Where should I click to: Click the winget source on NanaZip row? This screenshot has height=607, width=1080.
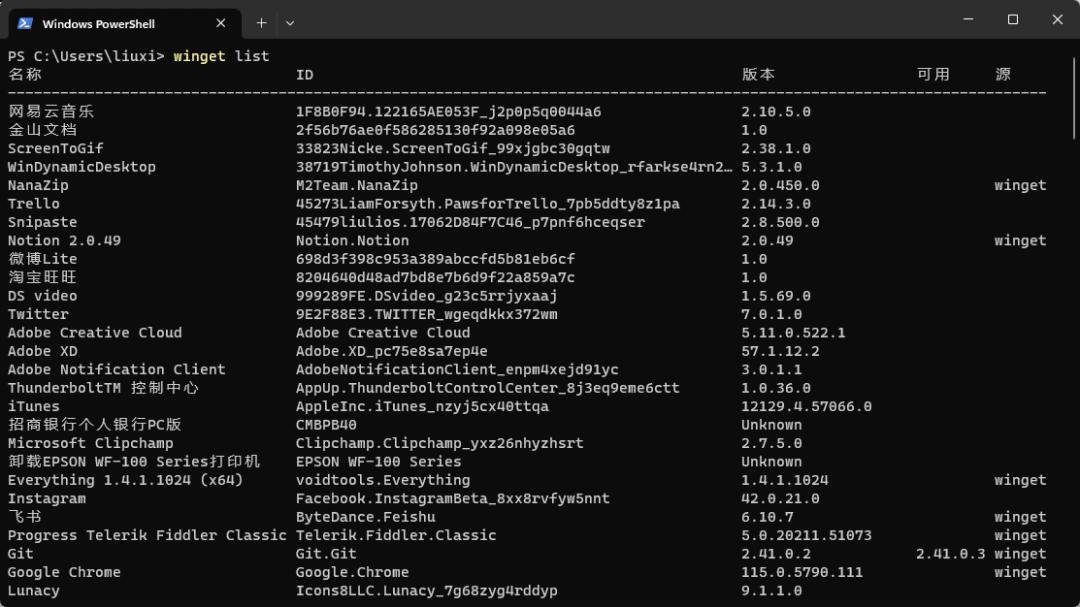tap(1020, 185)
